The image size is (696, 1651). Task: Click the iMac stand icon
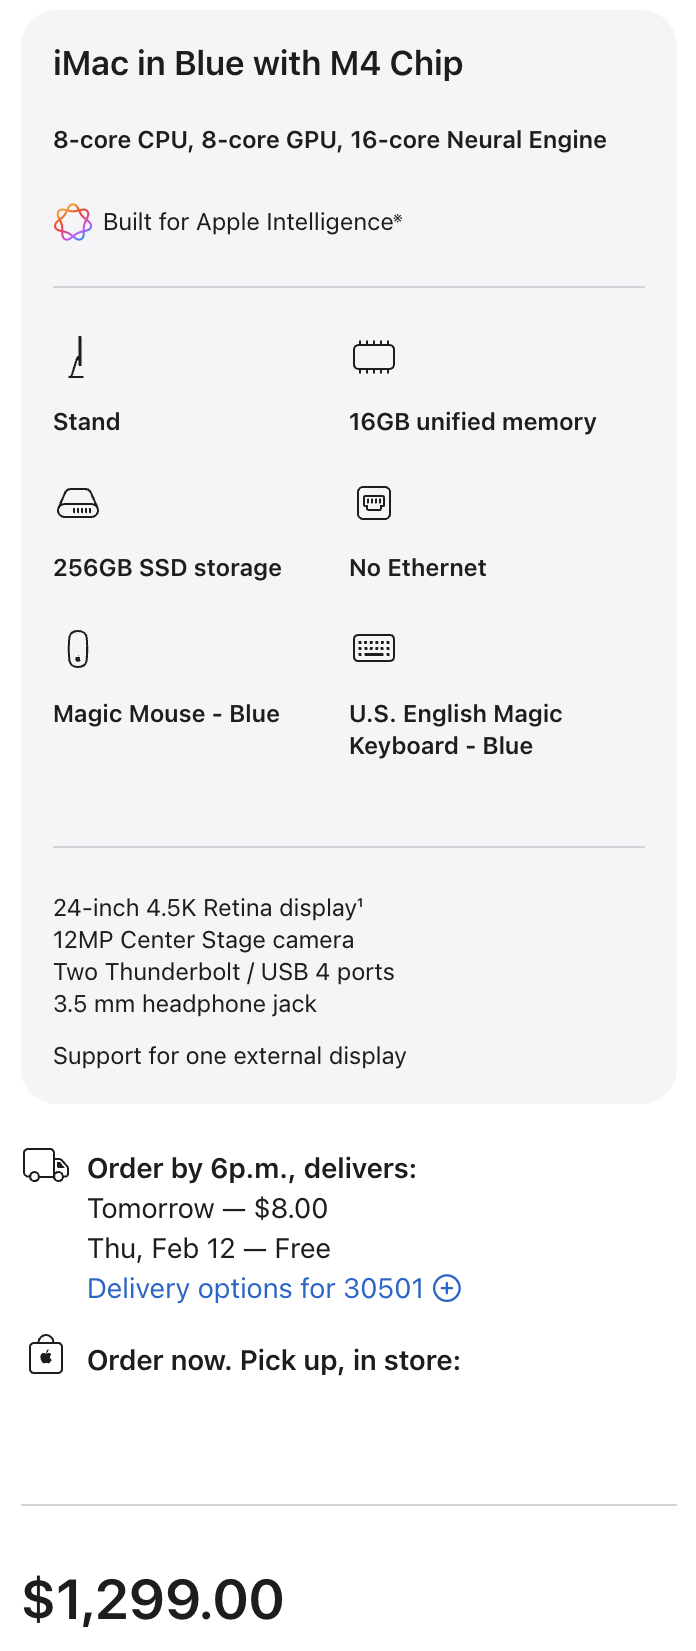tap(77, 357)
